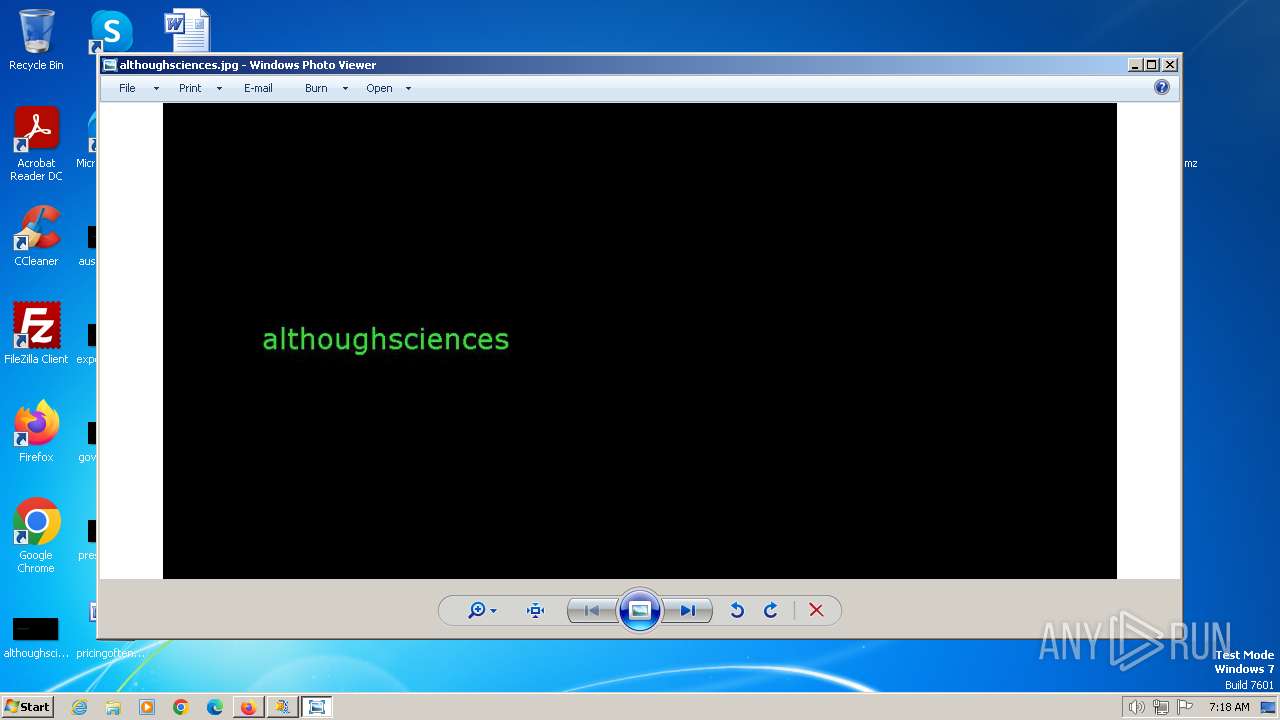
Task: Maximize the Photo Viewer window
Action: click(x=1152, y=65)
